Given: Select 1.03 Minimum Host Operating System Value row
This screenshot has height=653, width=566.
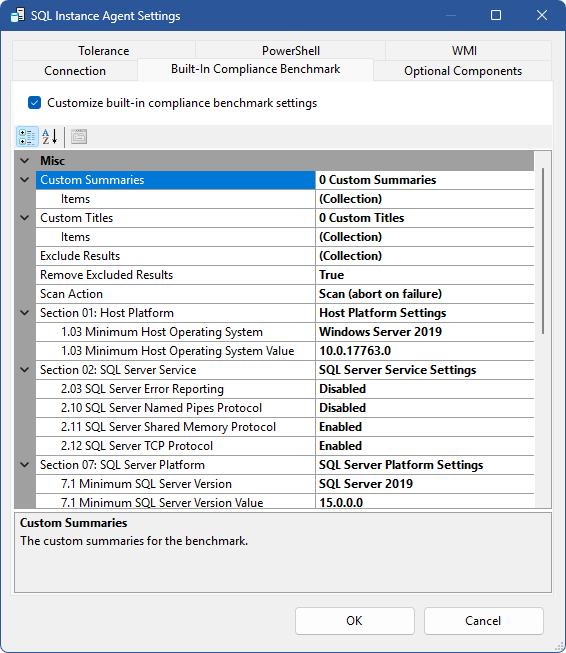Looking at the screenshot, I should (175, 351).
